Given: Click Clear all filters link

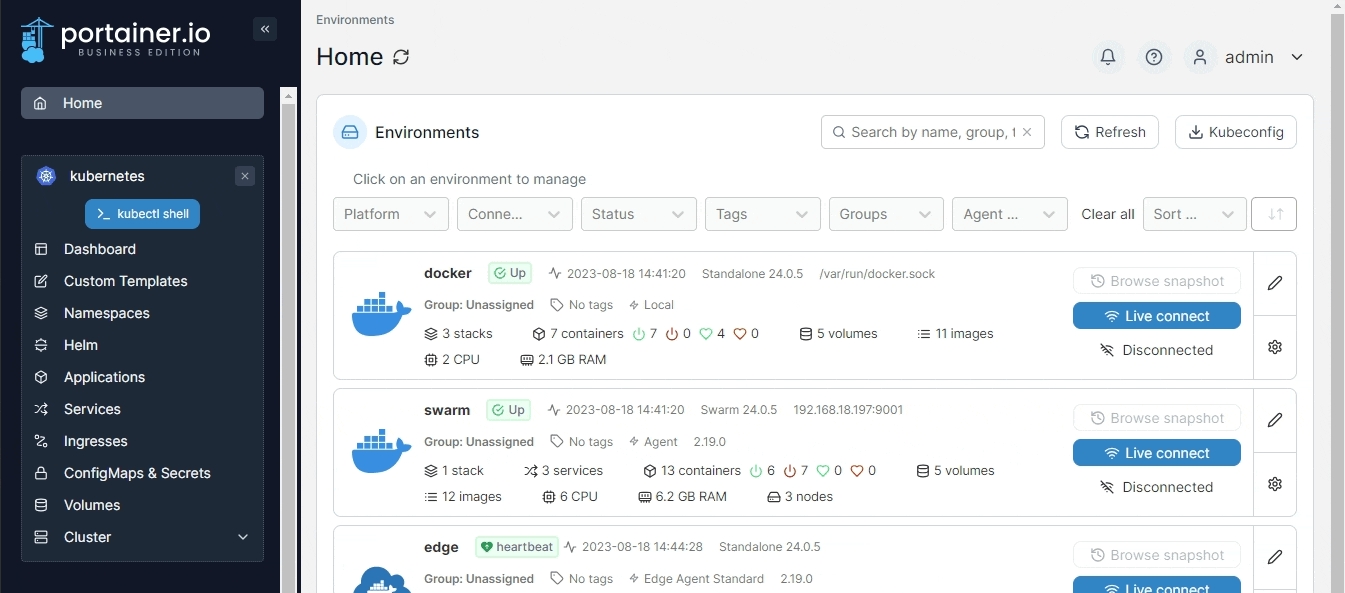Looking at the screenshot, I should pyautogui.click(x=1107, y=214).
